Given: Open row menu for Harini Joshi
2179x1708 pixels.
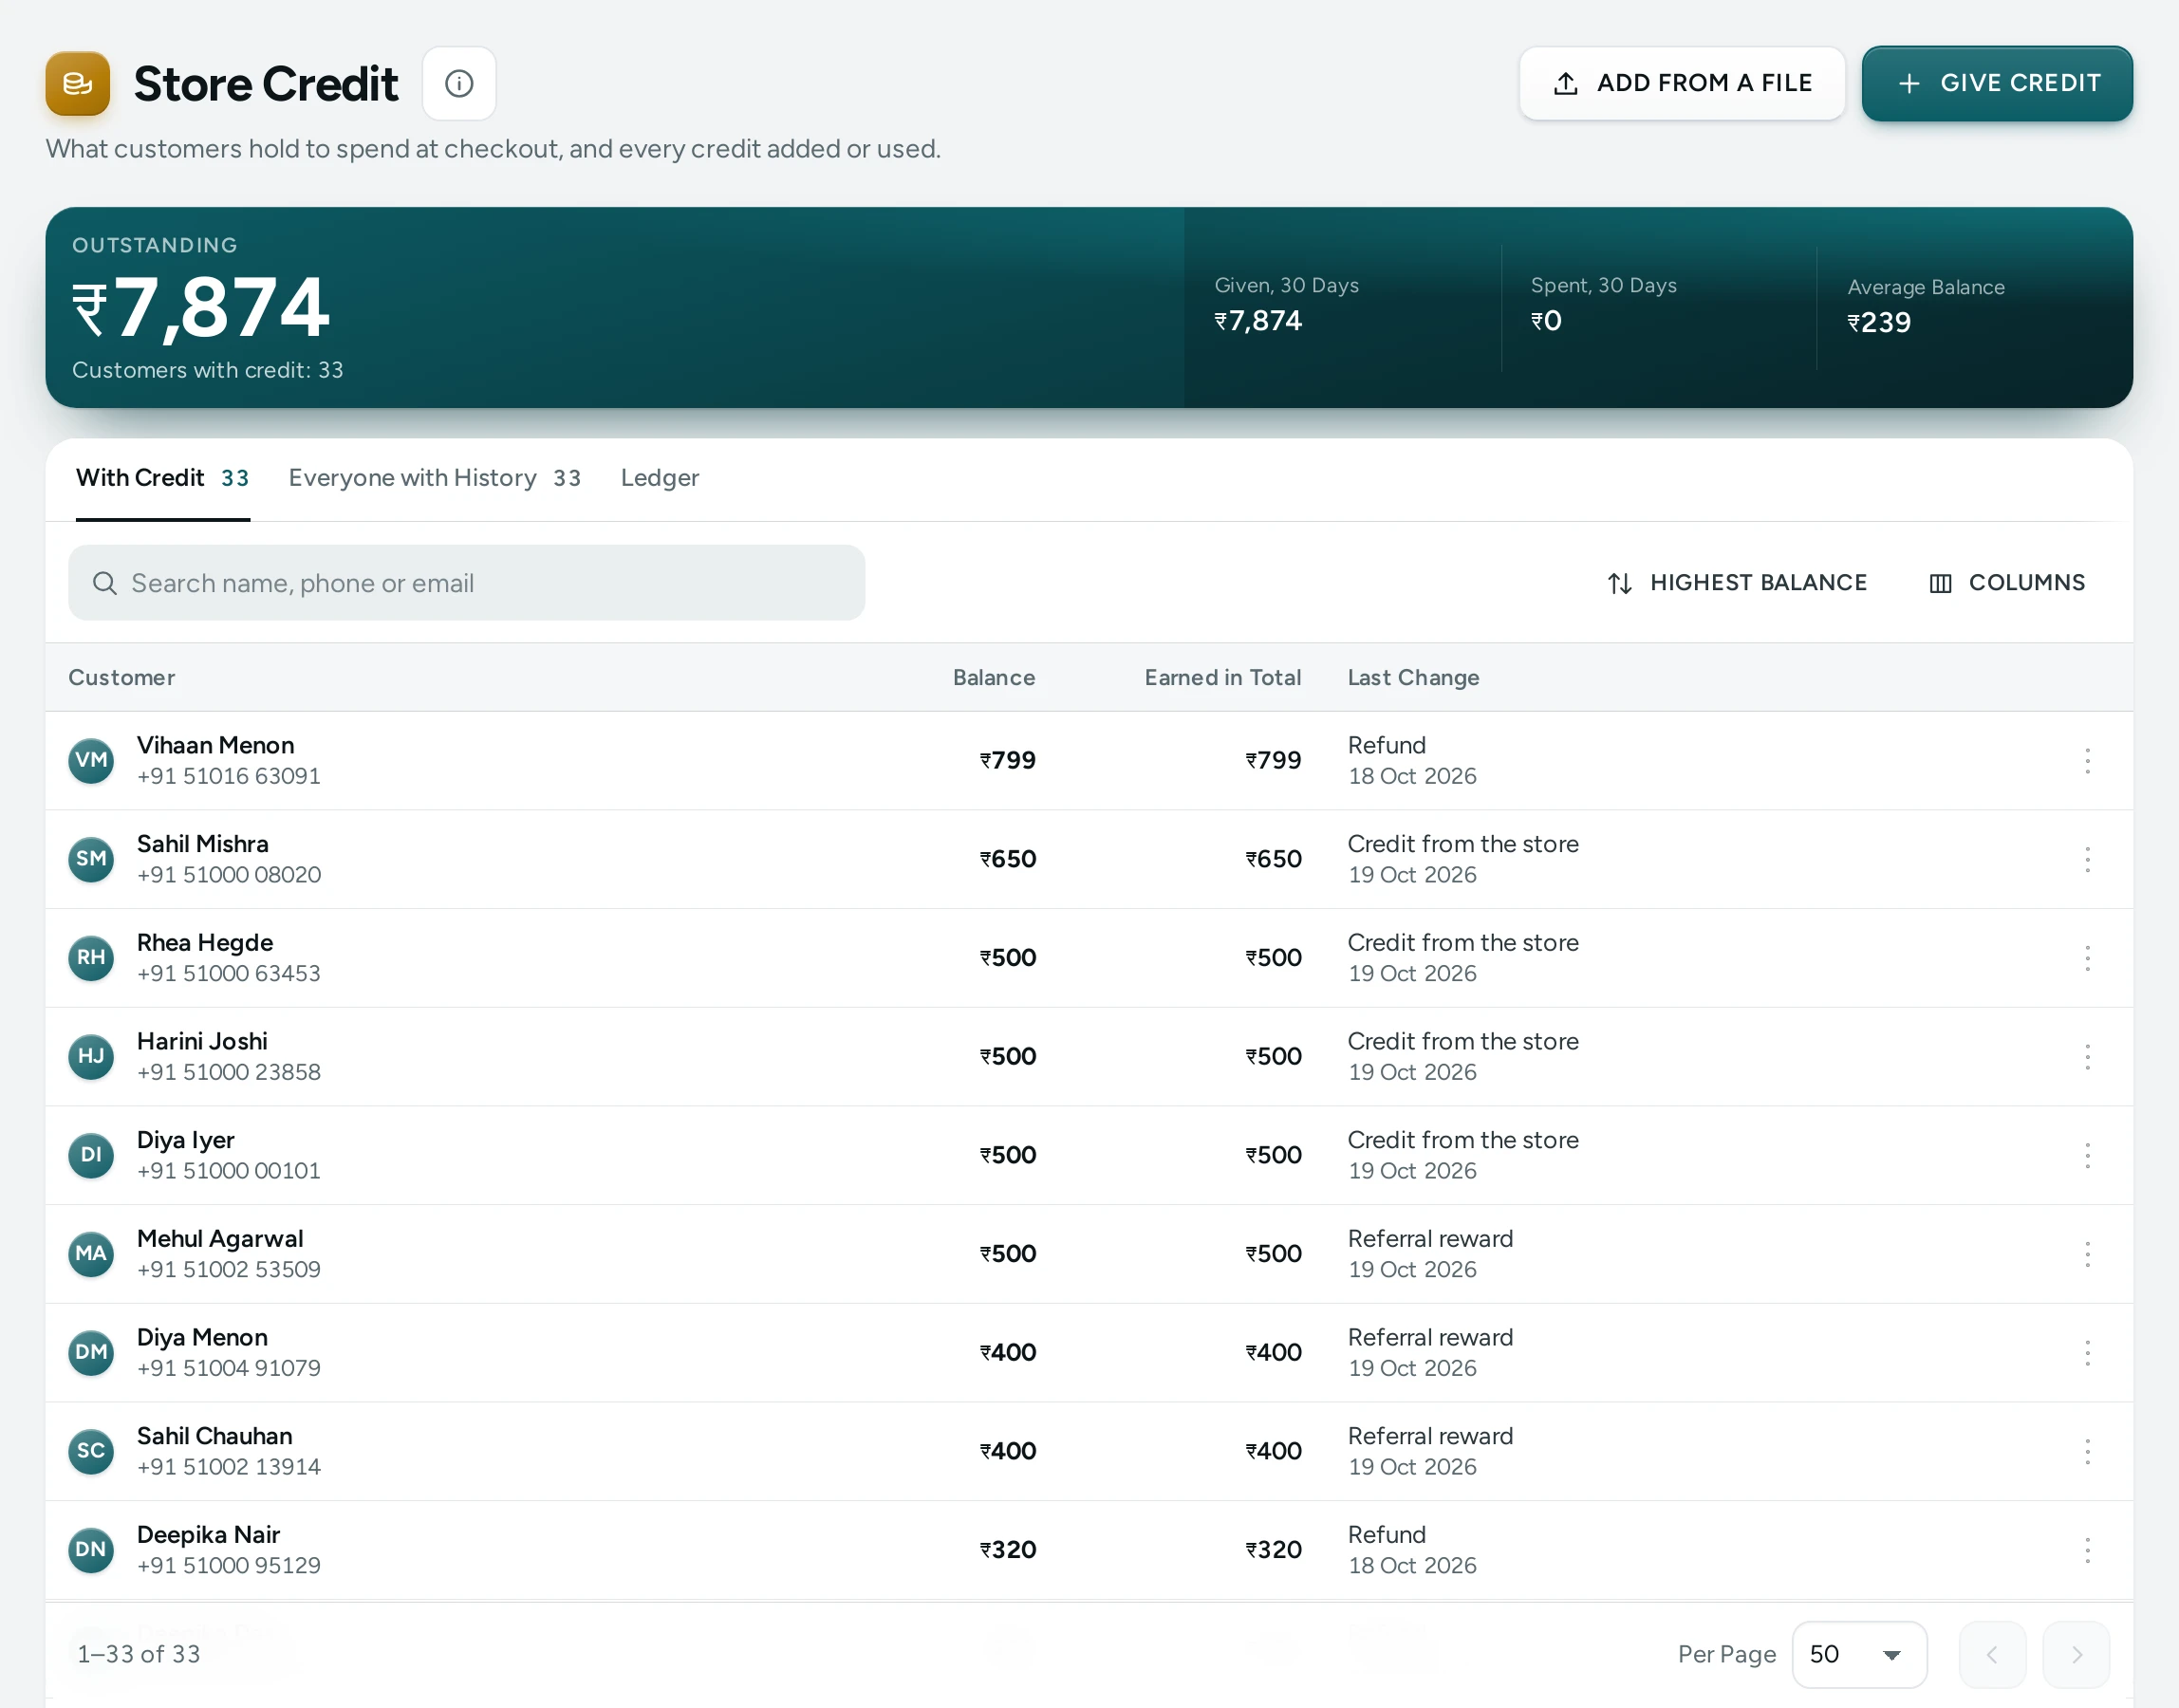Looking at the screenshot, I should [2087, 1057].
